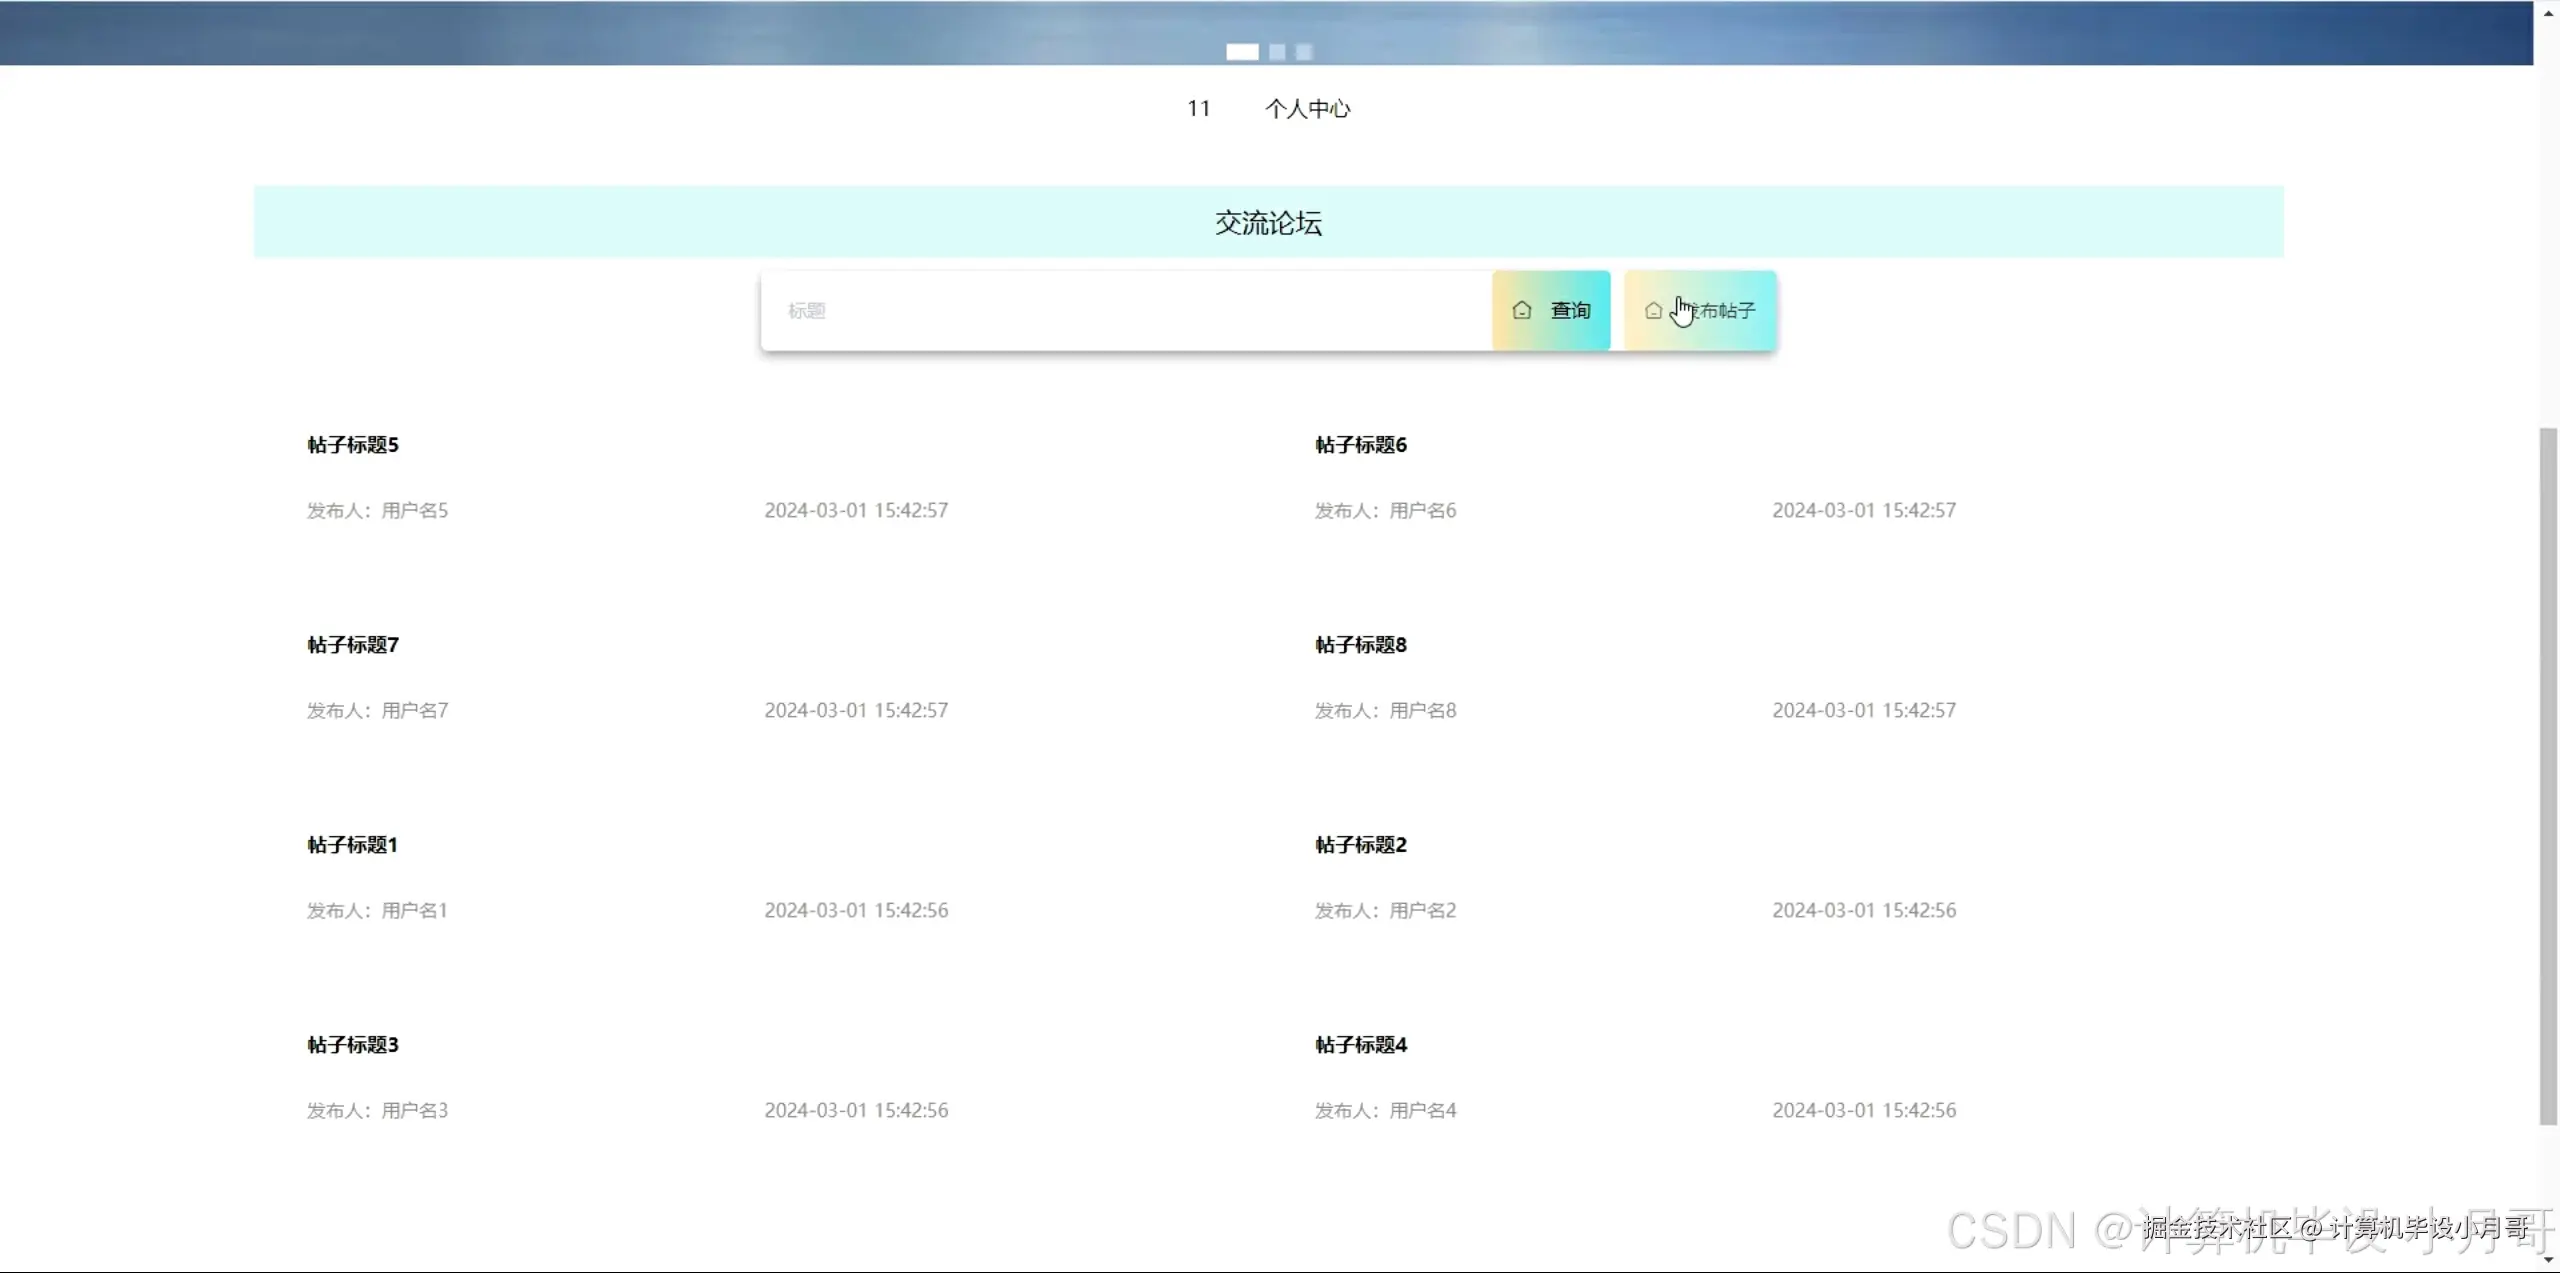Click the scrollbar down arrow
Viewport: 2560px width, 1273px height.
click(2547, 1261)
